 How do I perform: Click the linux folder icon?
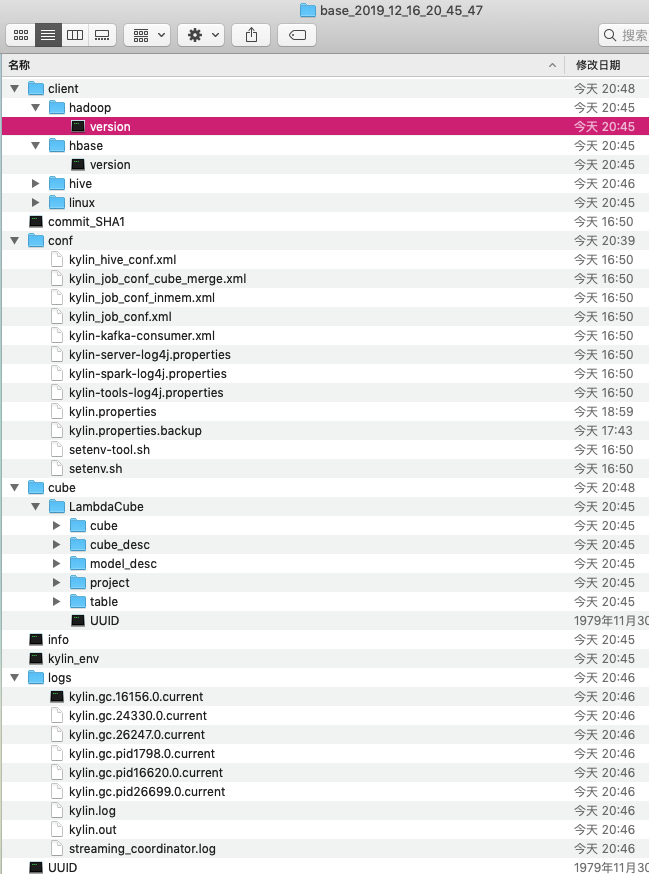[x=57, y=202]
